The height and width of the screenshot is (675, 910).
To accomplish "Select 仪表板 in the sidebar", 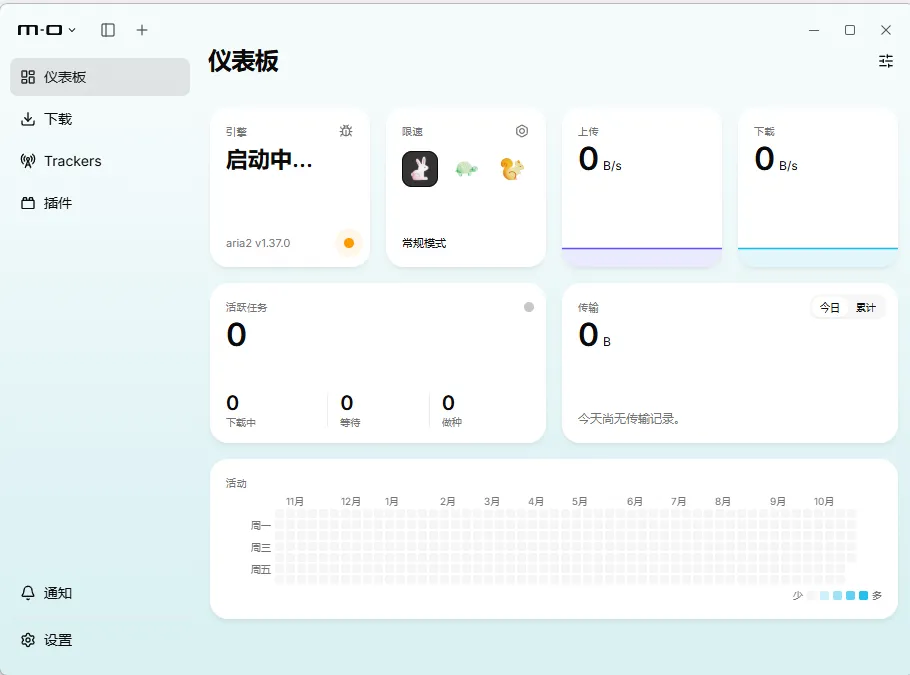I will pos(100,77).
